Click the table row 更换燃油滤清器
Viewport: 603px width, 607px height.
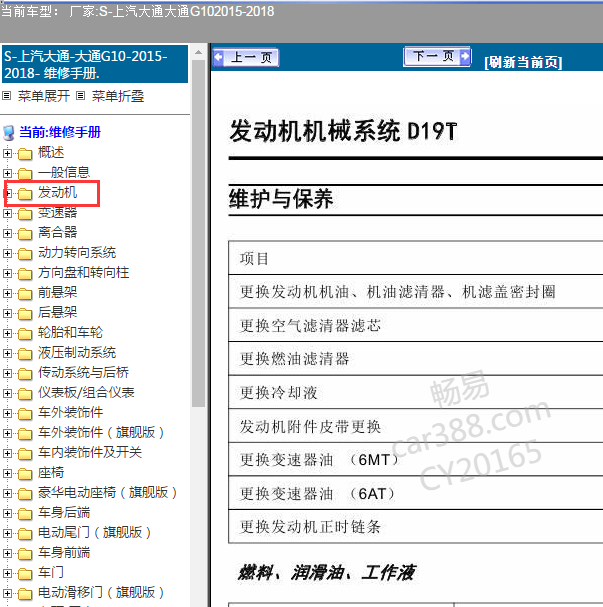pyautogui.click(x=416, y=358)
